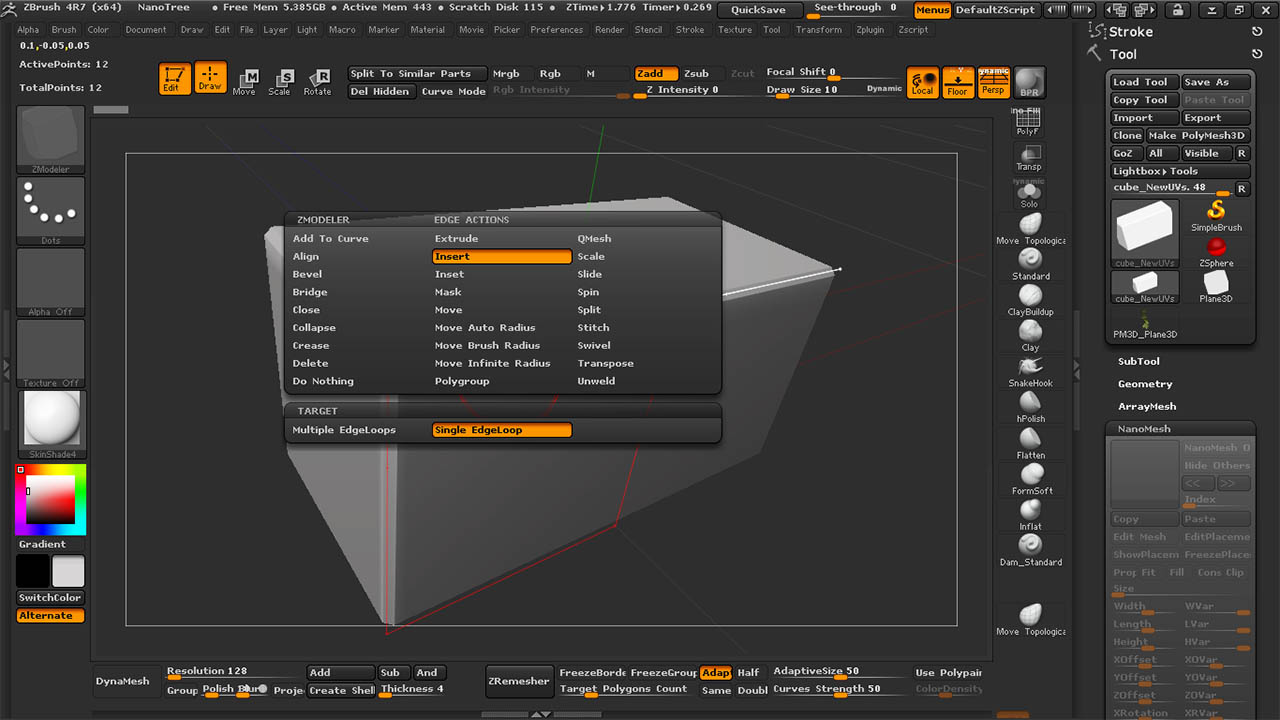1280x720 pixels.
Task: Click the DynaMesh button
Action: [123, 681]
